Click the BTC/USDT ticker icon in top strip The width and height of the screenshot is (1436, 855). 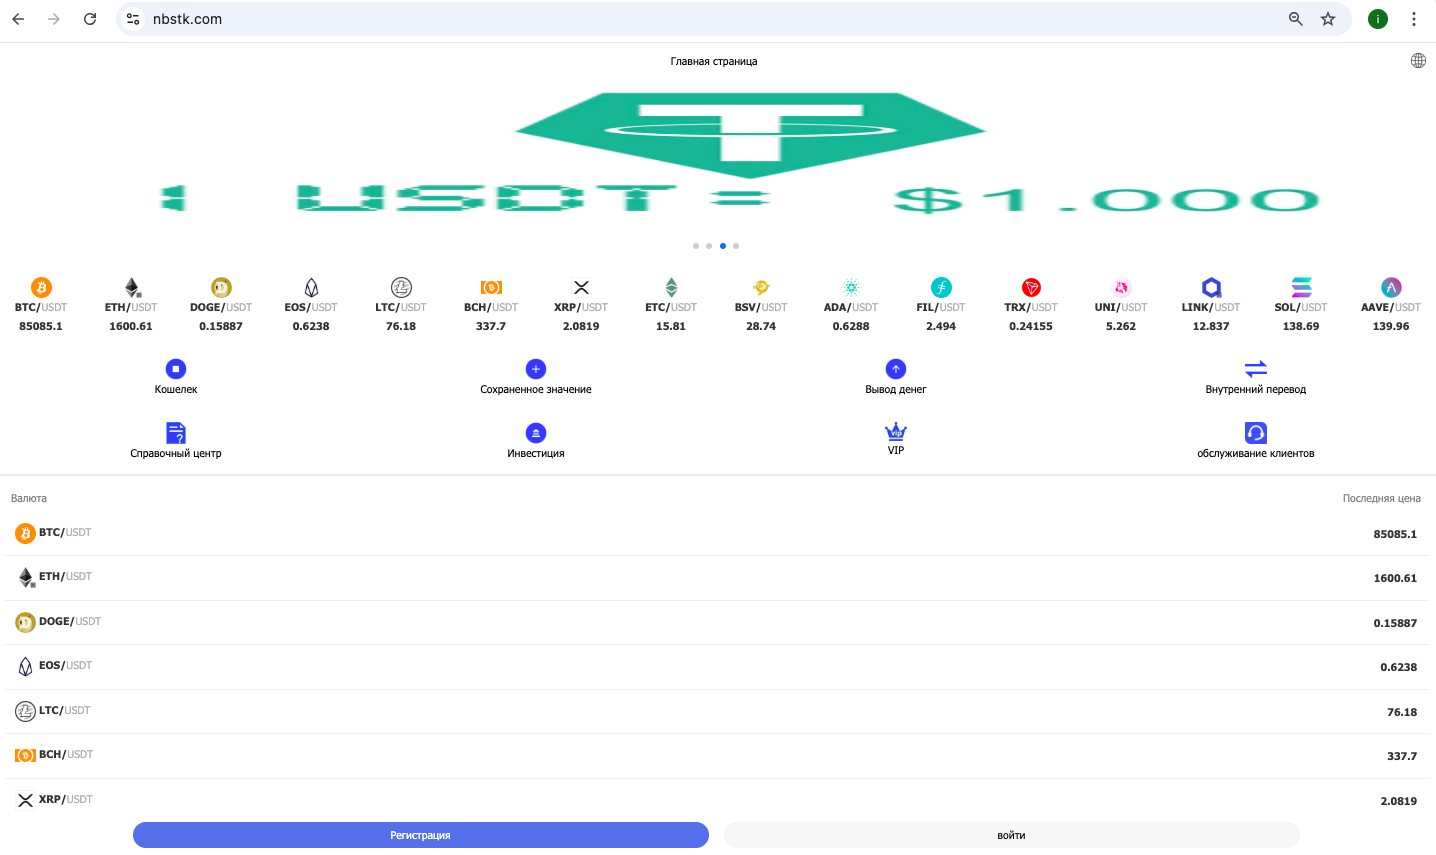coord(41,288)
